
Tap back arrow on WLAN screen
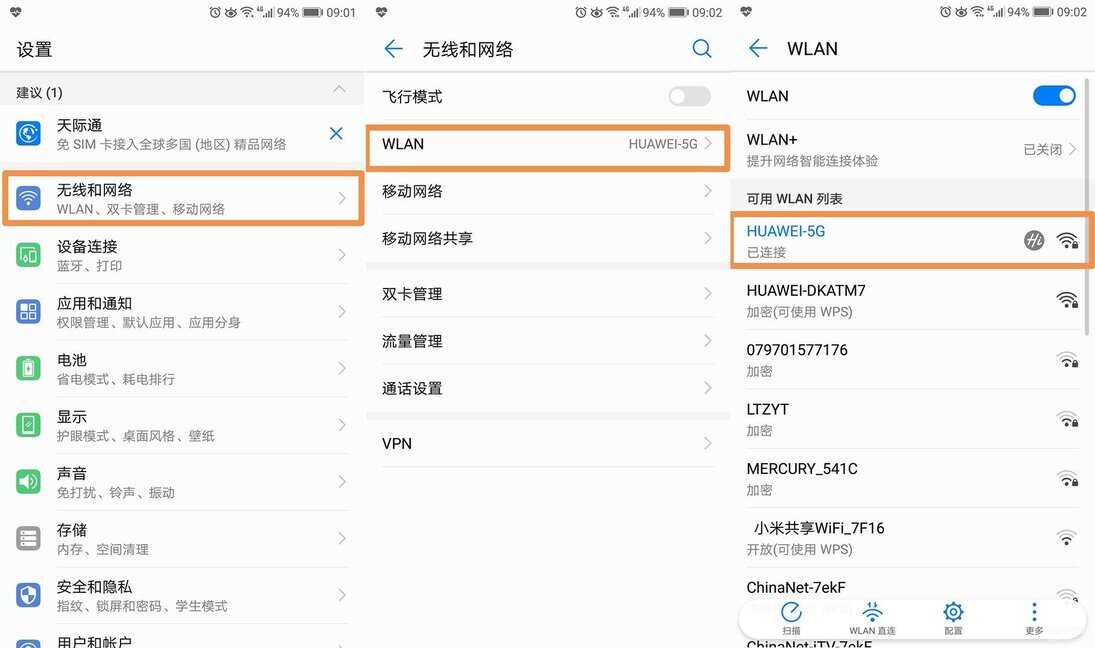[x=758, y=48]
